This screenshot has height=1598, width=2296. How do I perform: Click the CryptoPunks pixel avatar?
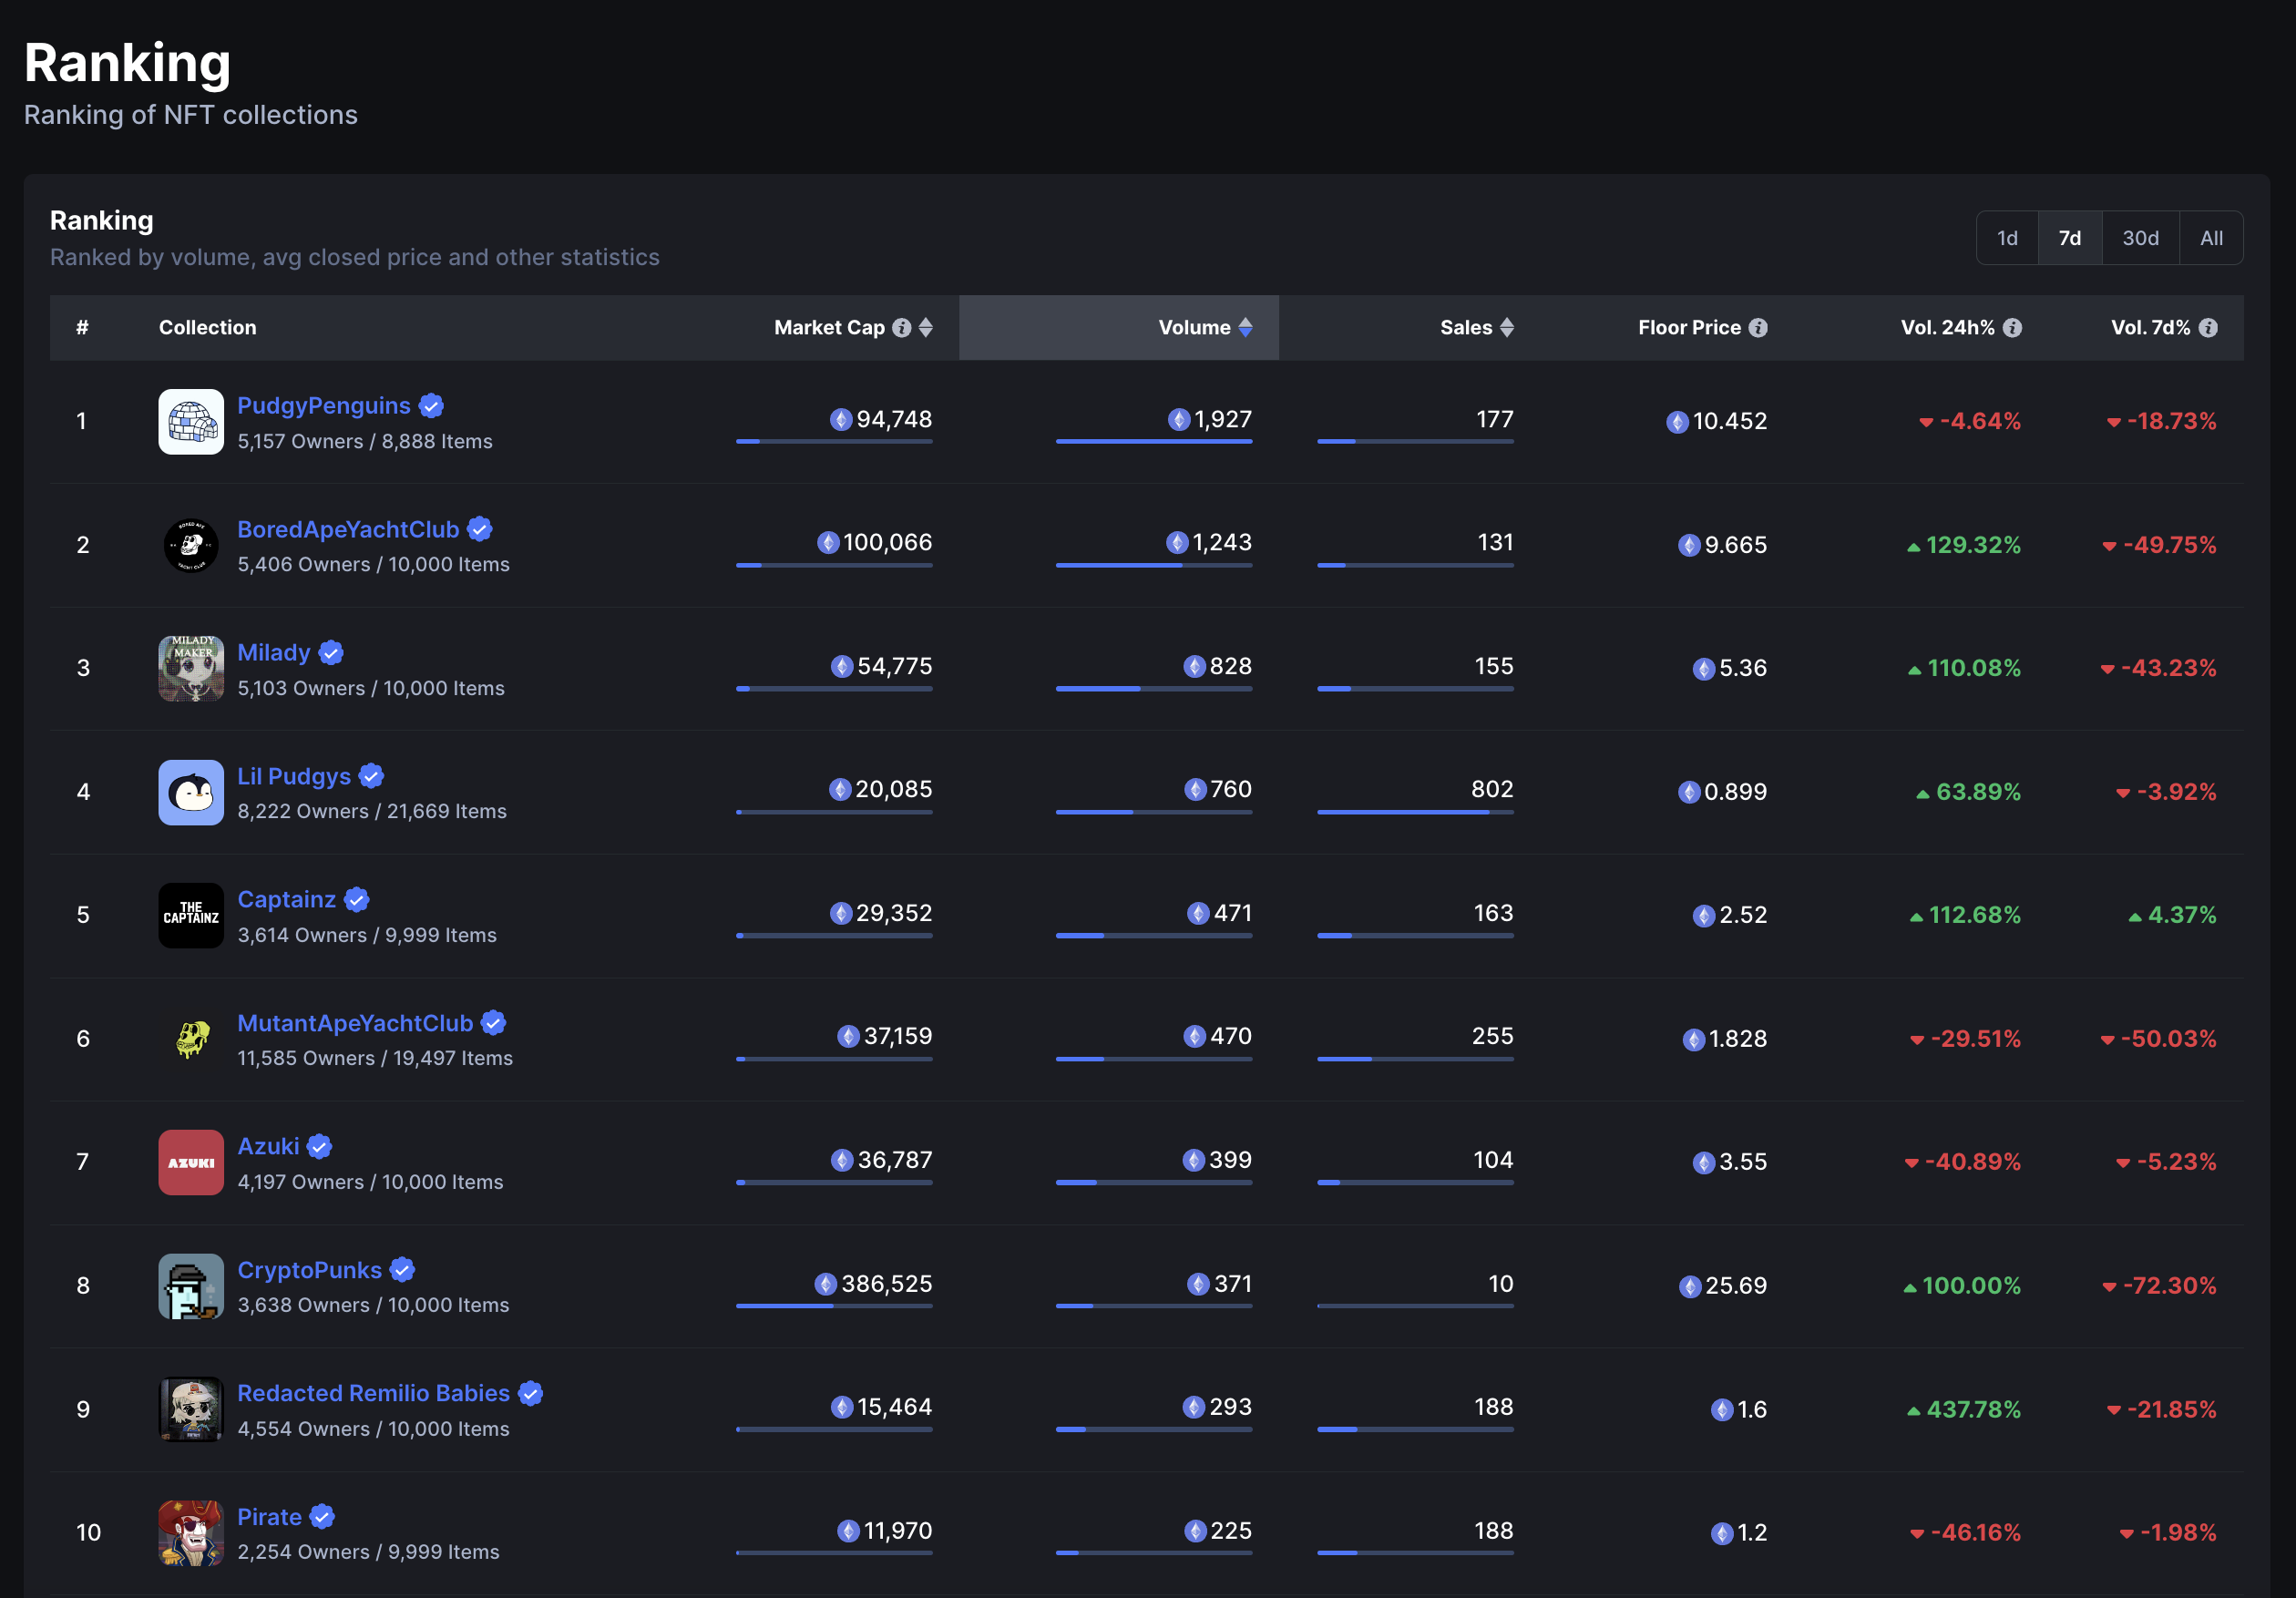(191, 1286)
